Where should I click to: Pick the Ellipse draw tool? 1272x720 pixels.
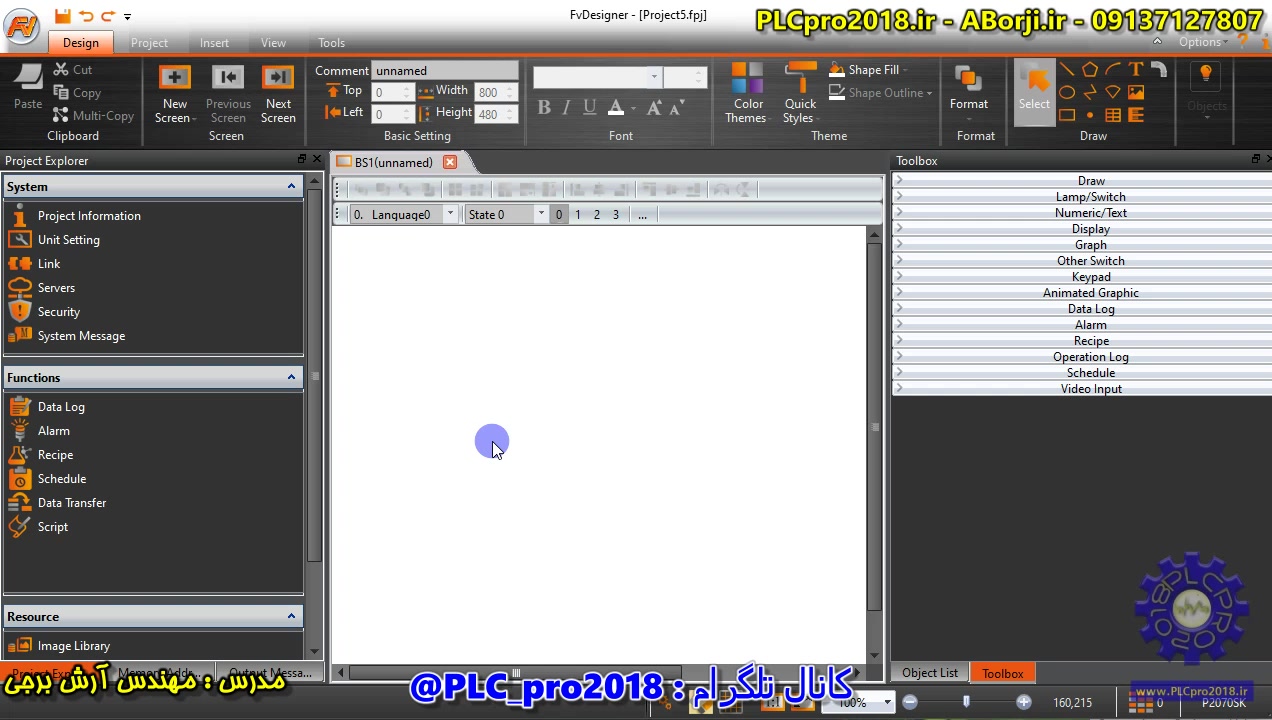[1067, 92]
